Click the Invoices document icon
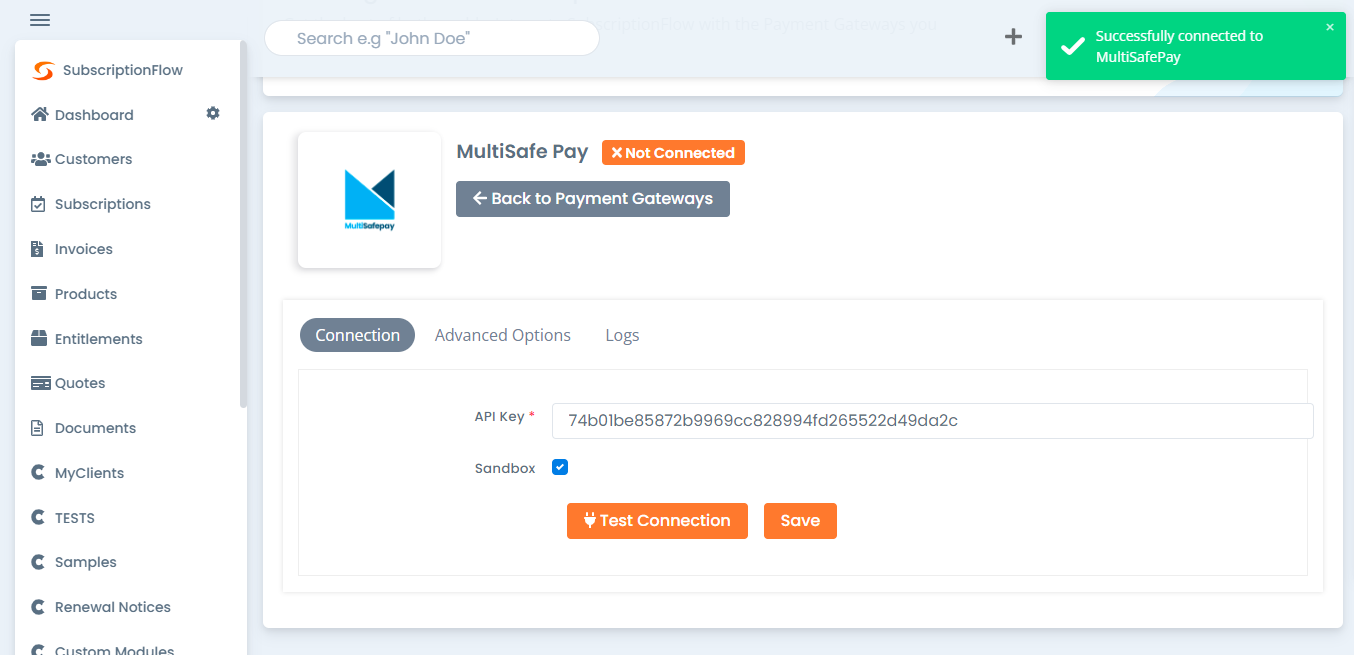The image size is (1354, 655). pos(38,249)
